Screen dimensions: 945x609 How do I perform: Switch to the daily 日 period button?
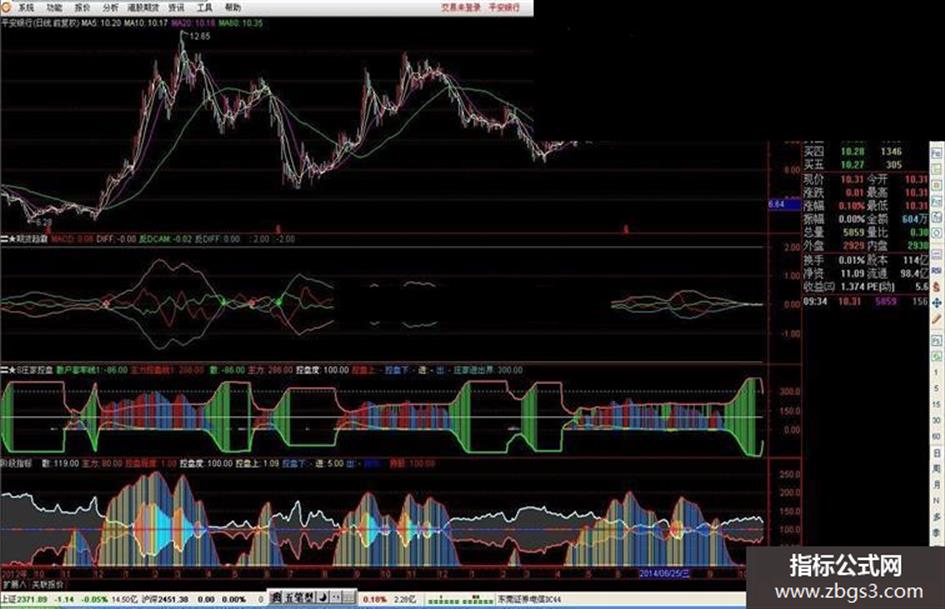click(937, 452)
